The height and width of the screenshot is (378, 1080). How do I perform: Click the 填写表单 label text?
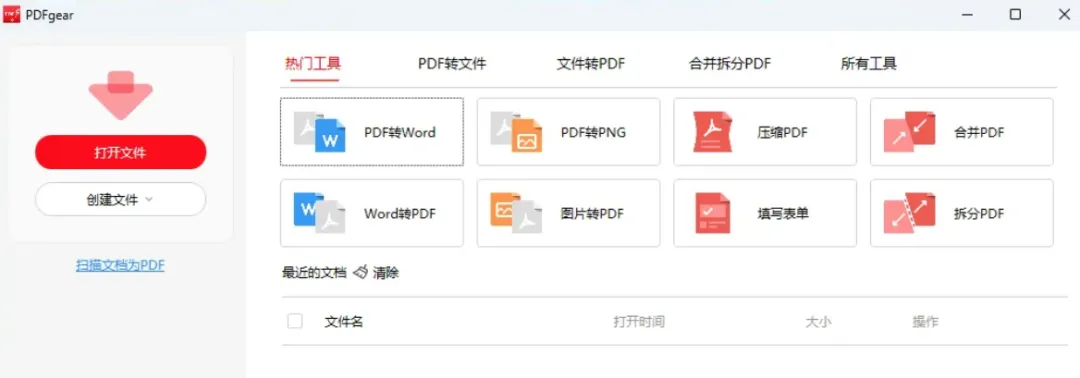click(x=782, y=213)
